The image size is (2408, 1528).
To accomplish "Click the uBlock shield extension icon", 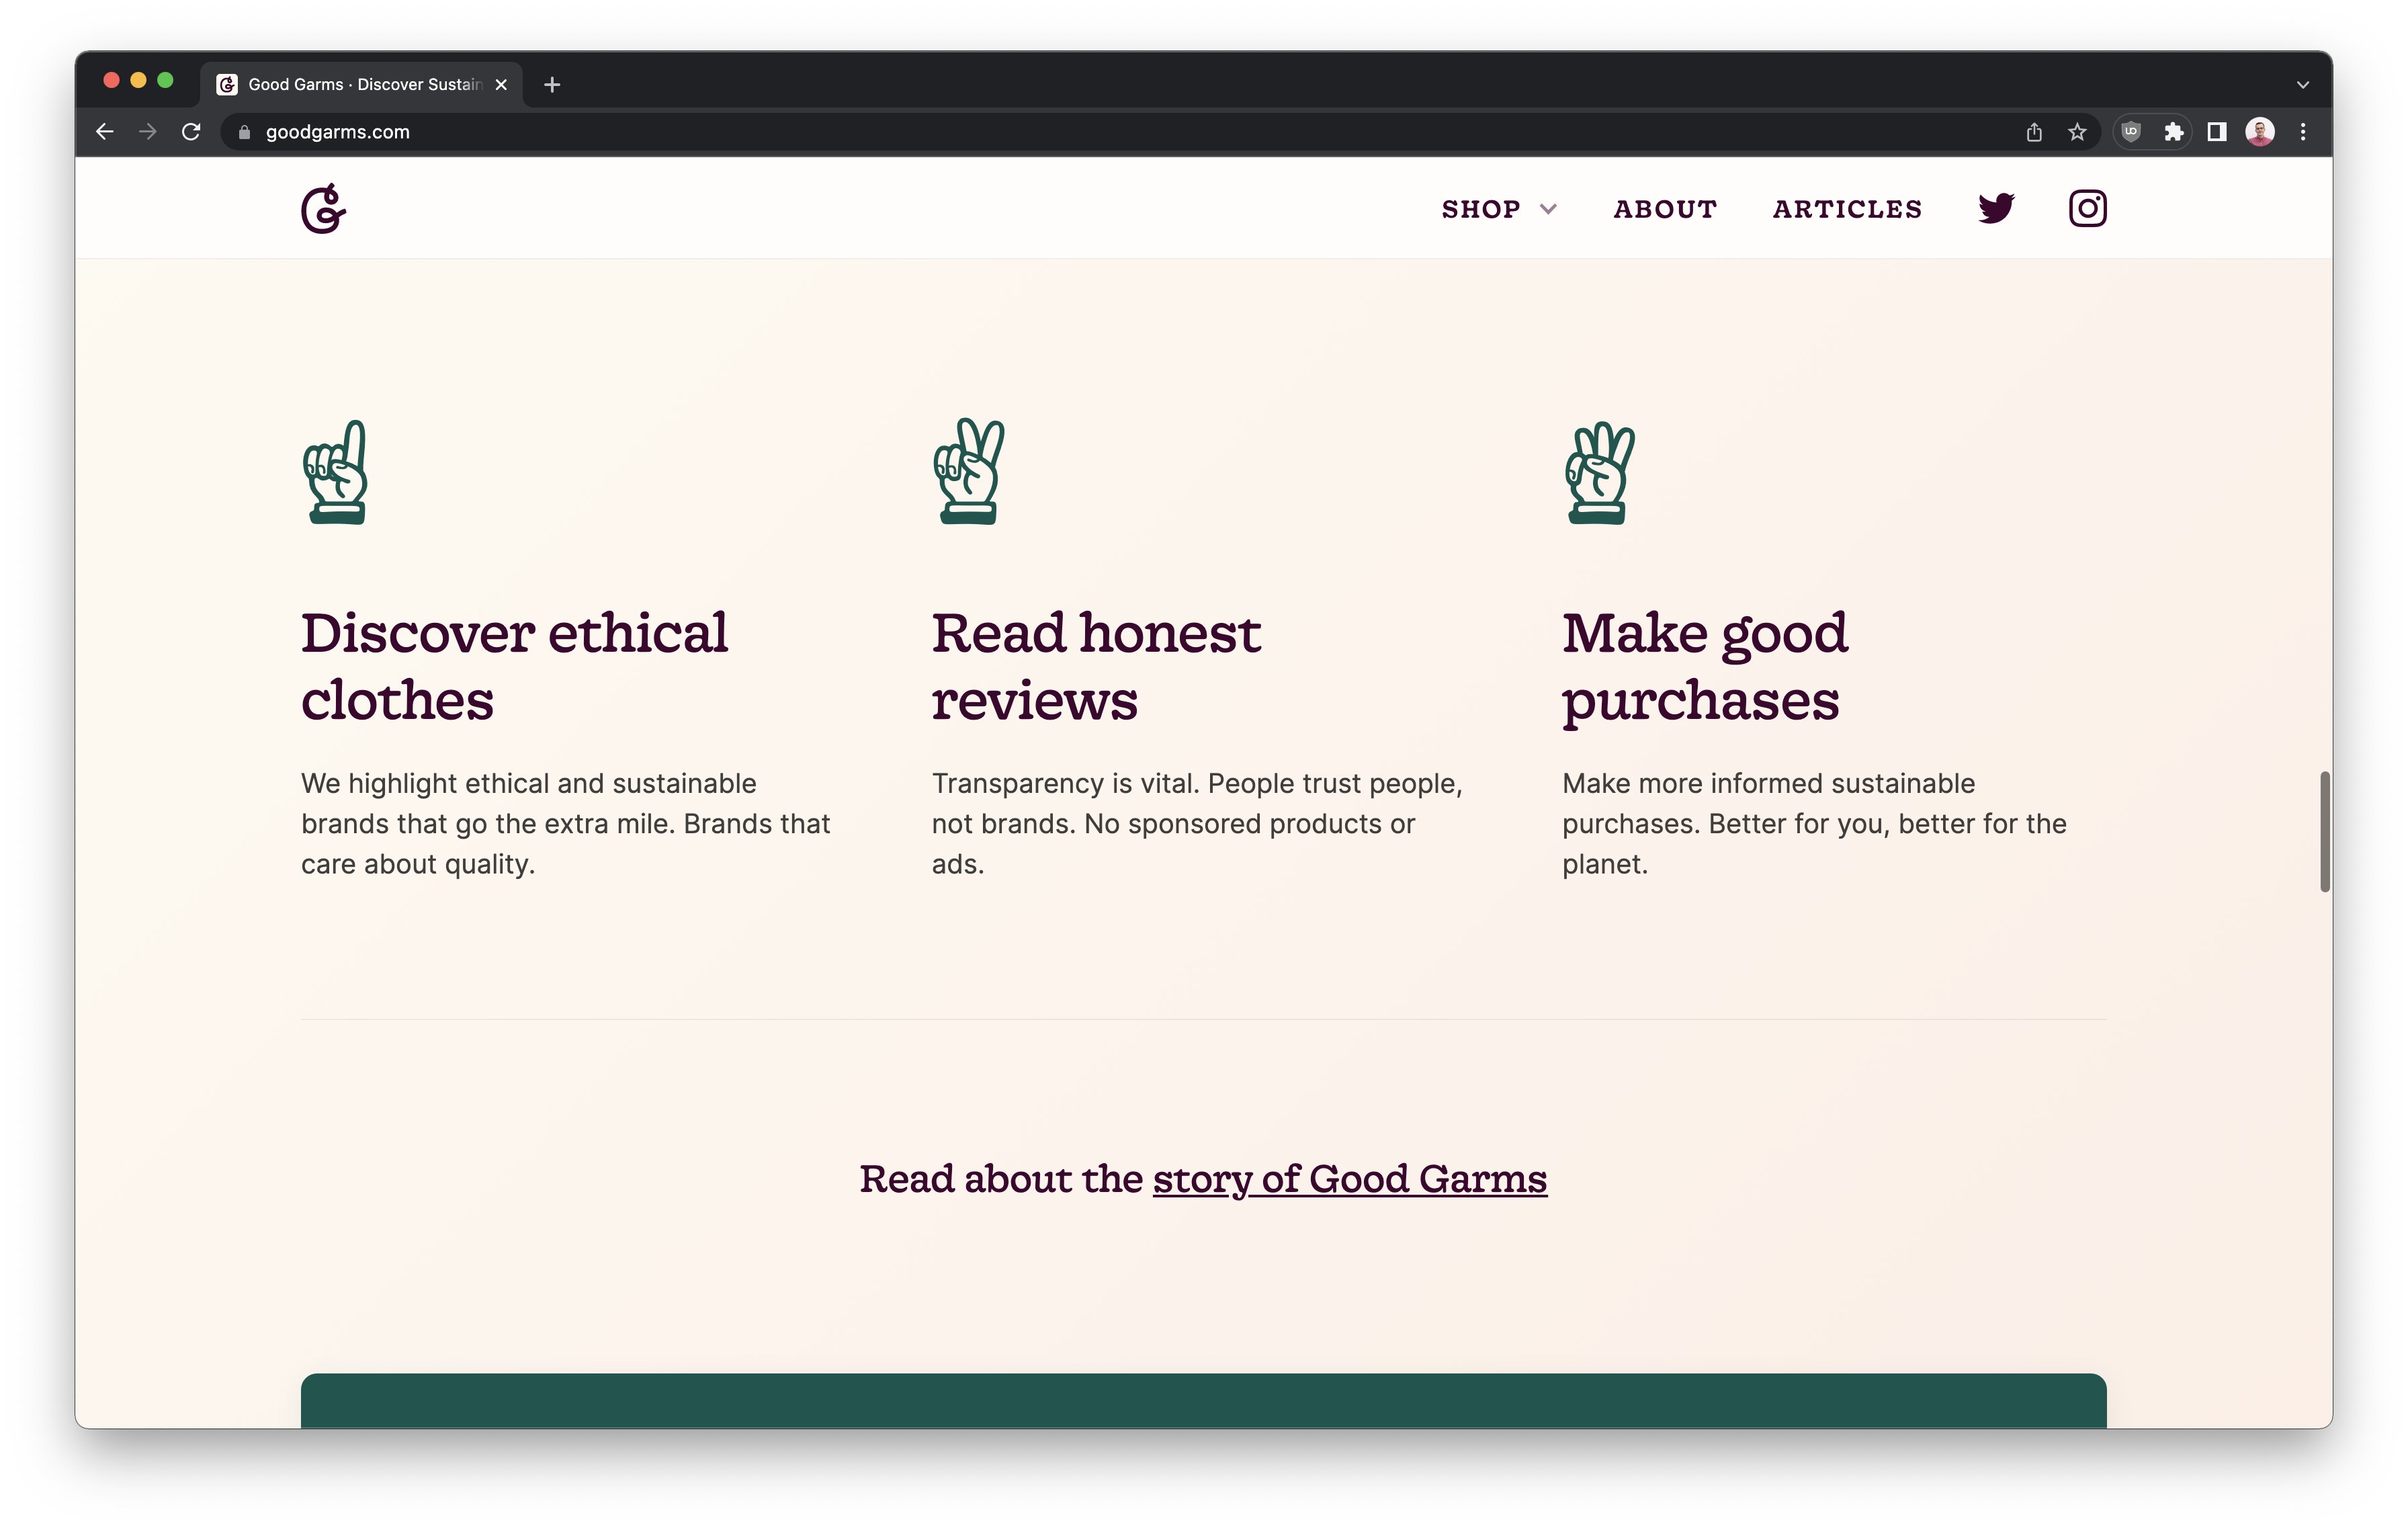I will point(2131,132).
